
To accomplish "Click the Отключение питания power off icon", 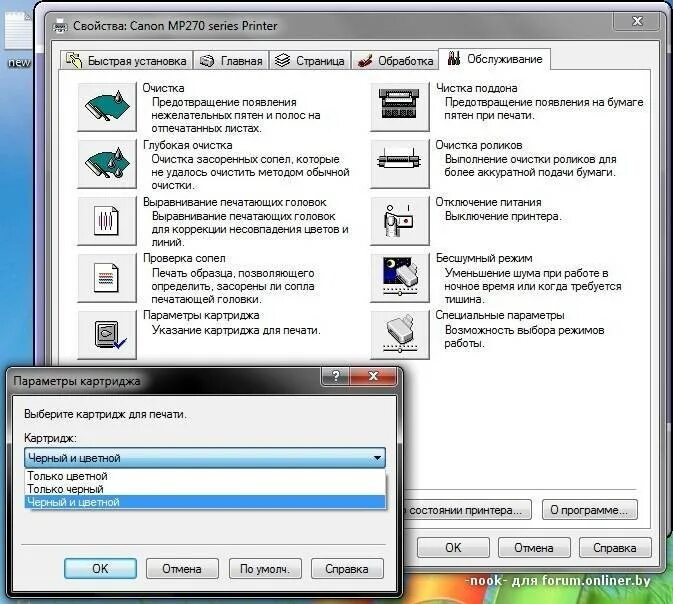I will pos(400,221).
